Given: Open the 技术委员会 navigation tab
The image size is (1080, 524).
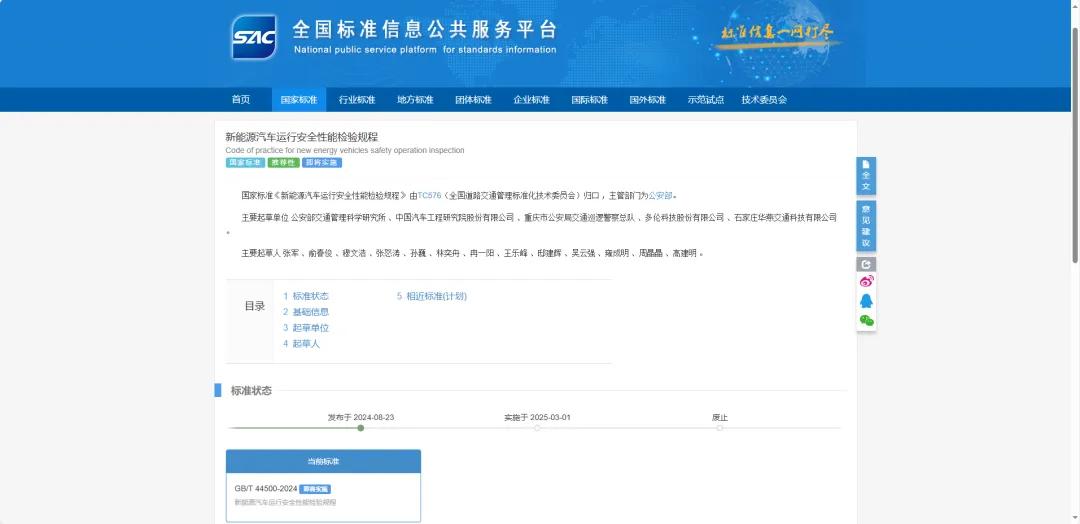Looking at the screenshot, I should point(765,99).
